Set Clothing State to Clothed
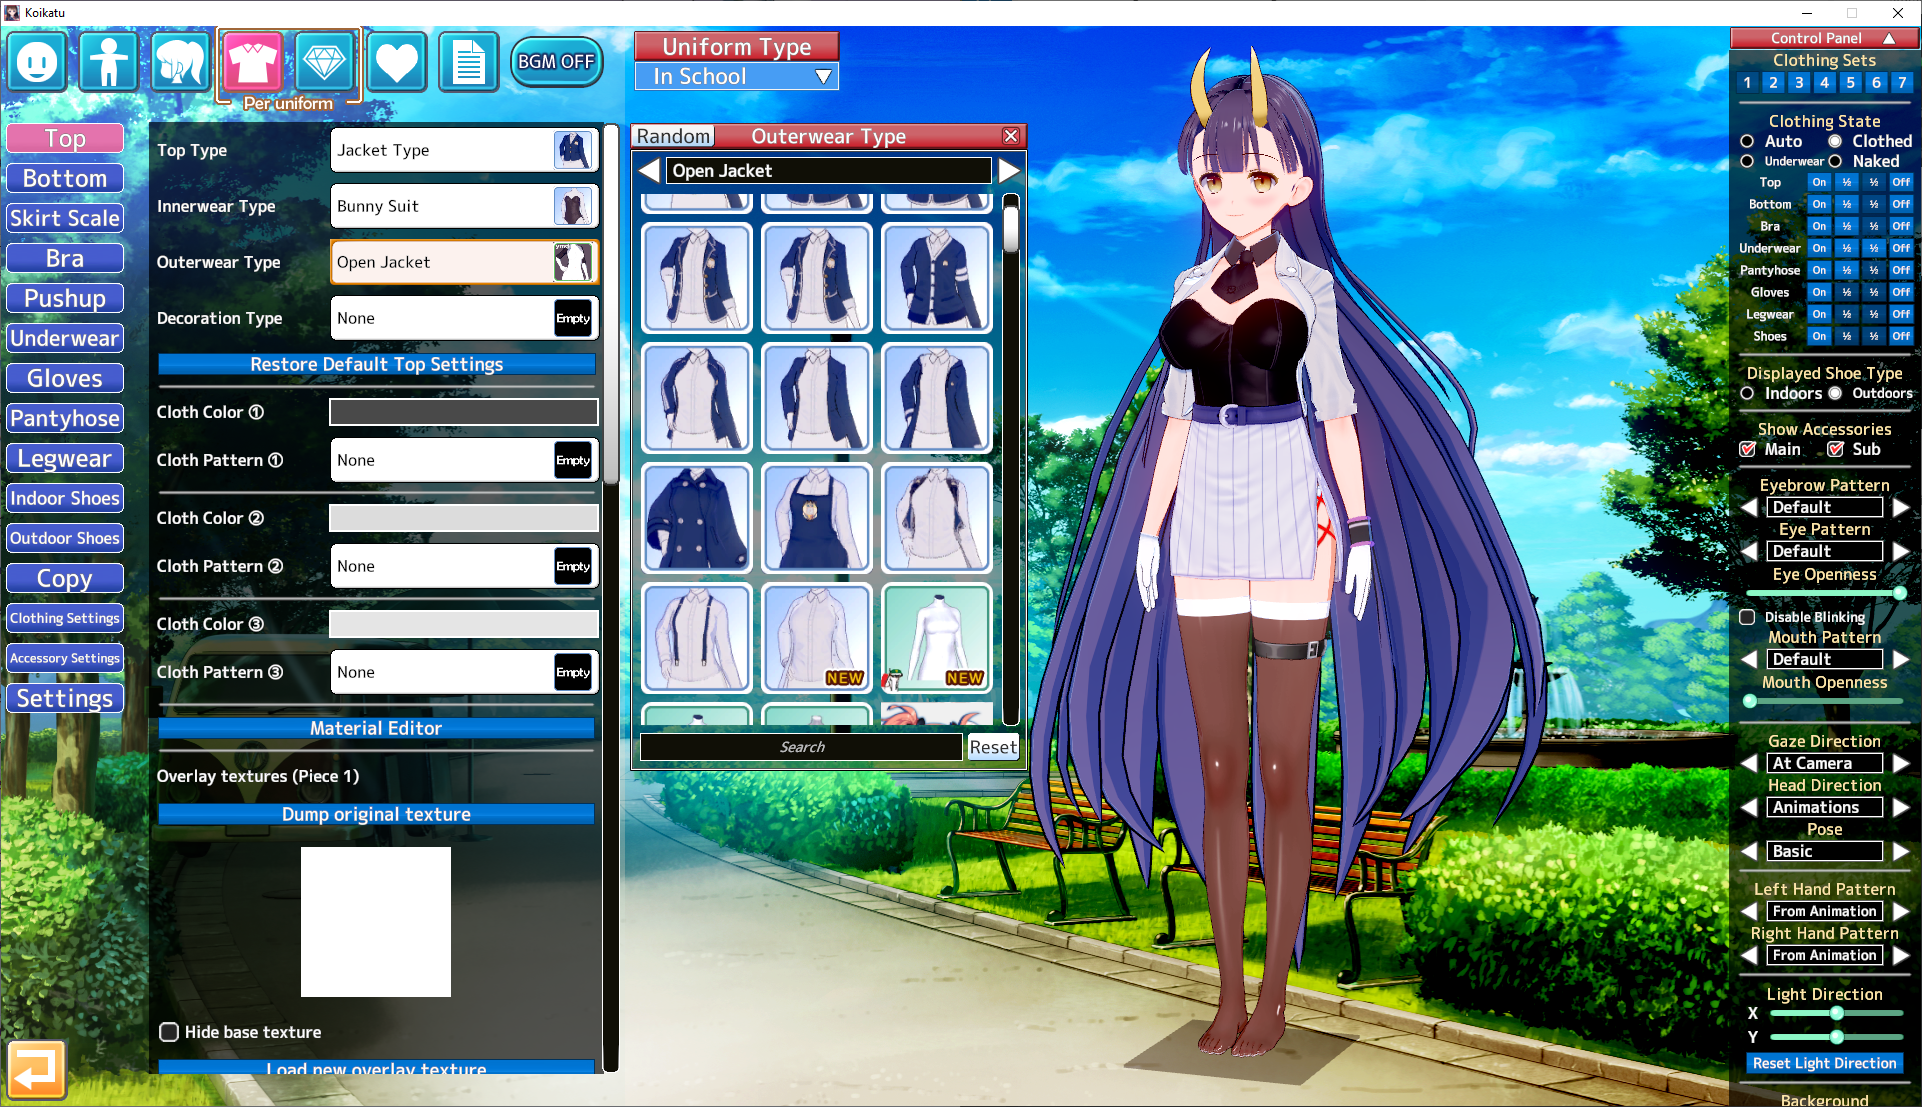Viewport: 1922px width, 1107px height. 1835,141
